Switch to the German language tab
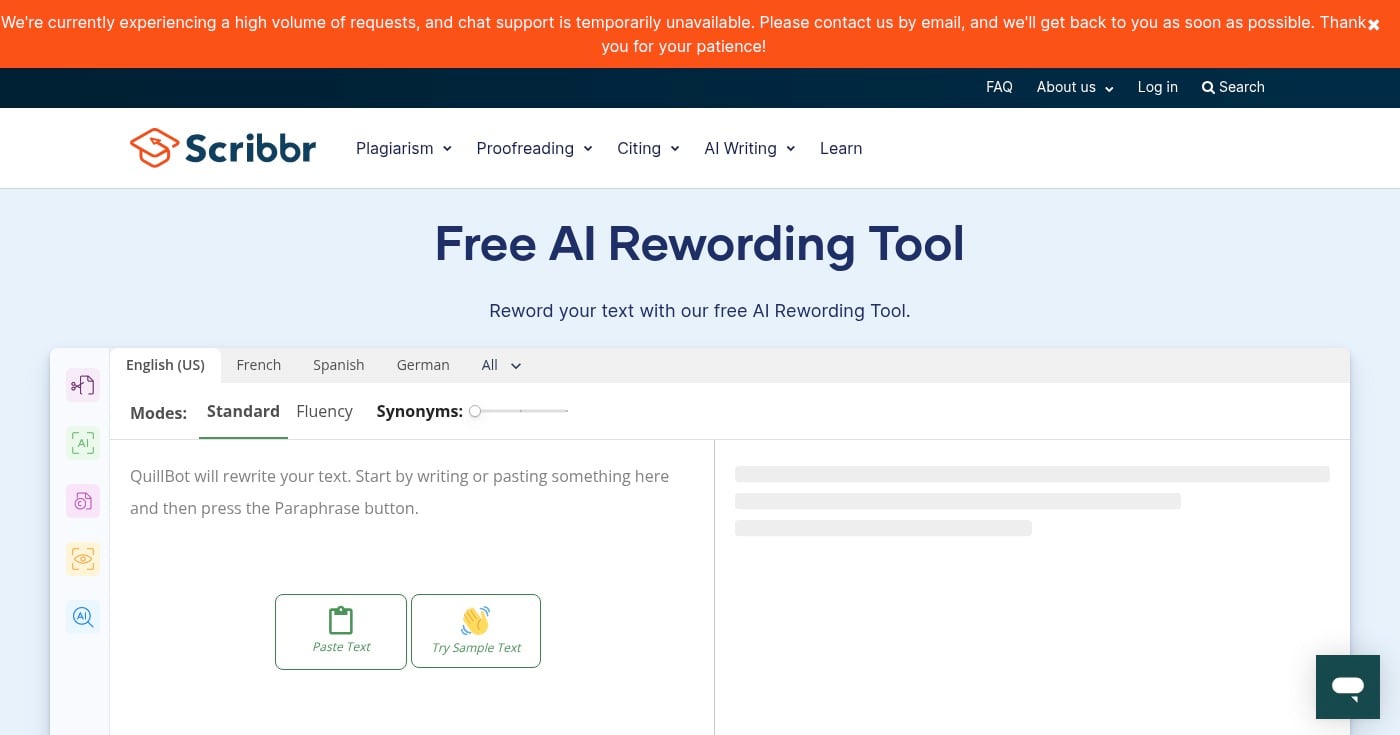 pyautogui.click(x=423, y=365)
